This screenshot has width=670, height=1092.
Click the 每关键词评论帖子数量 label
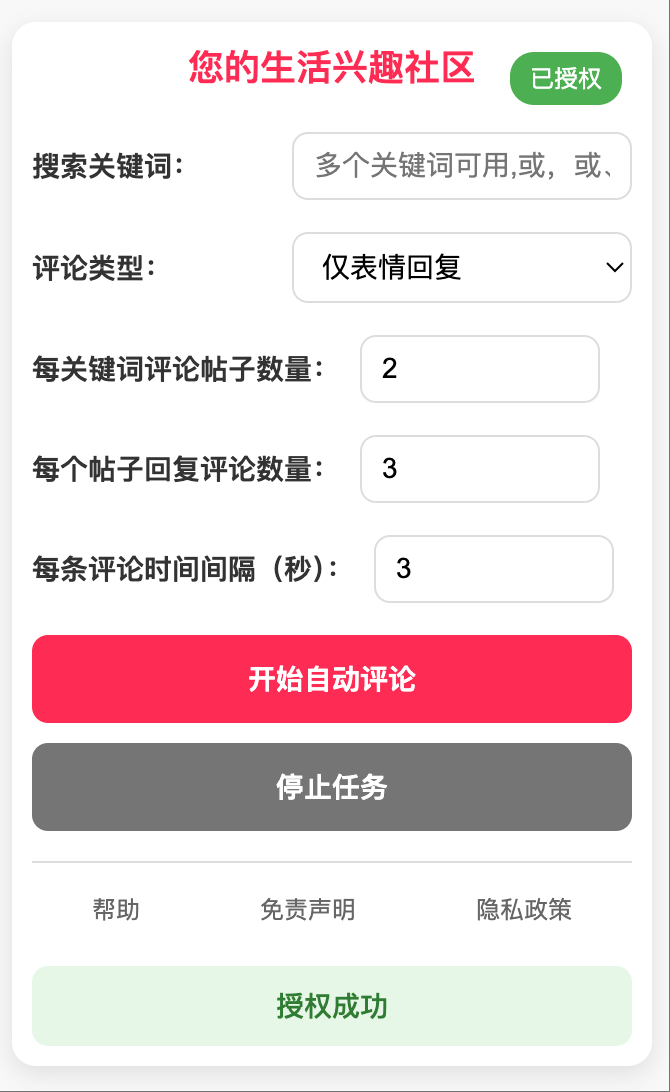[x=178, y=369]
